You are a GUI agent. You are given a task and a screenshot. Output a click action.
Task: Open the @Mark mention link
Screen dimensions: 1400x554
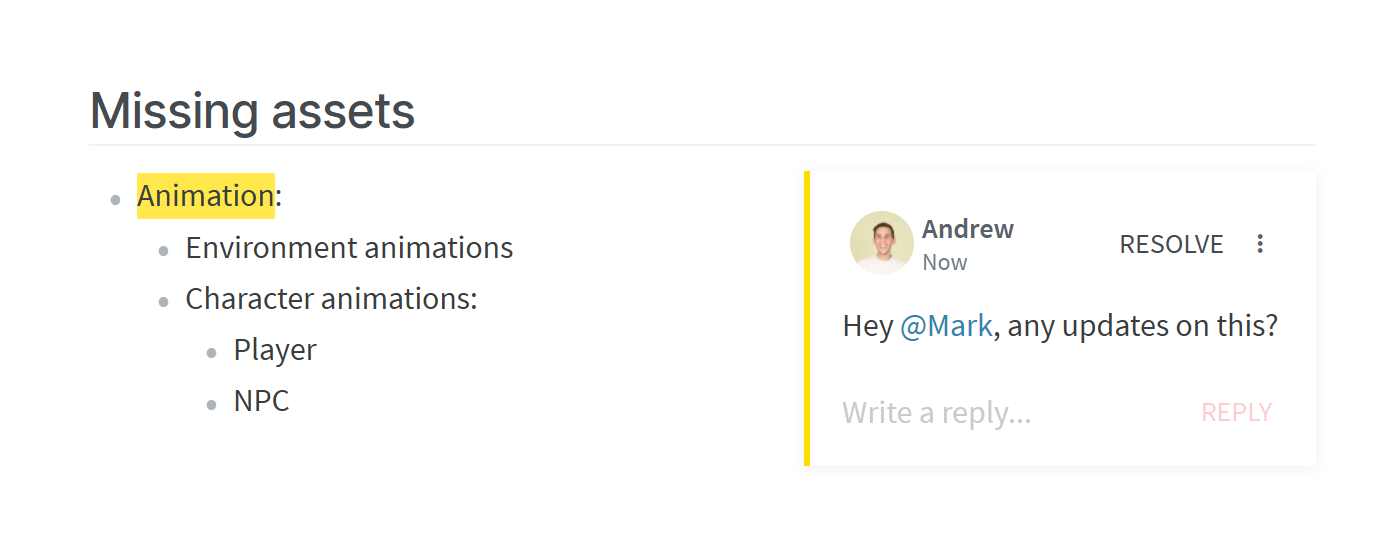tap(947, 326)
